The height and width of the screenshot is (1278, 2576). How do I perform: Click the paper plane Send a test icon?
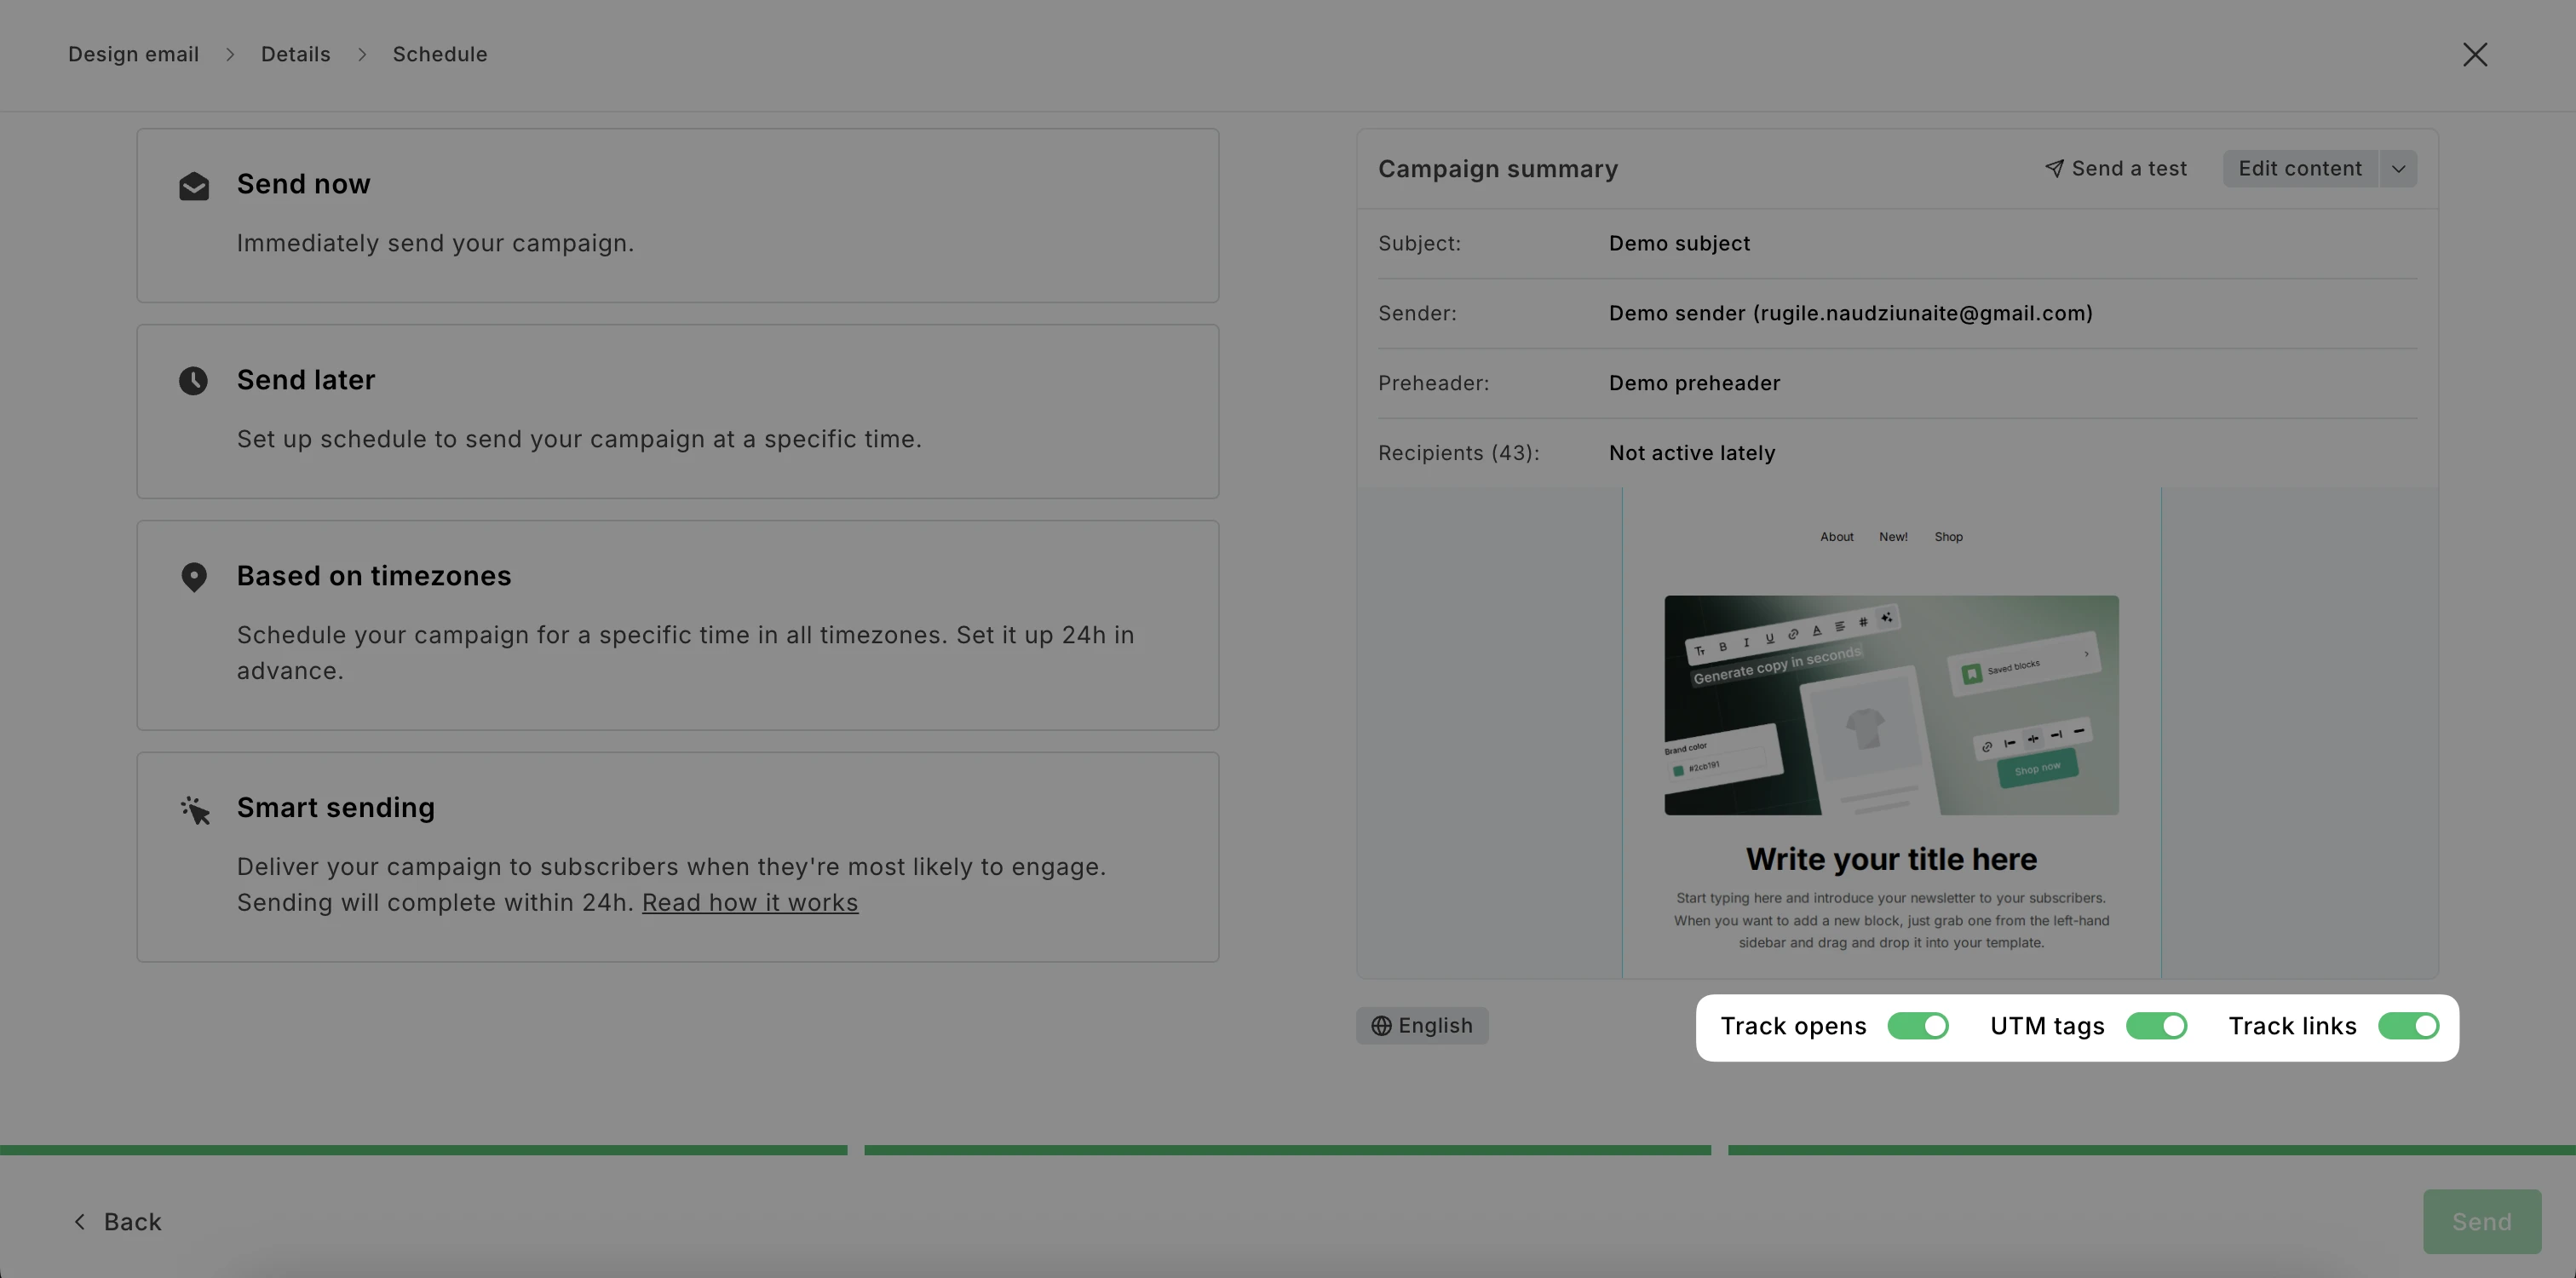(2054, 168)
